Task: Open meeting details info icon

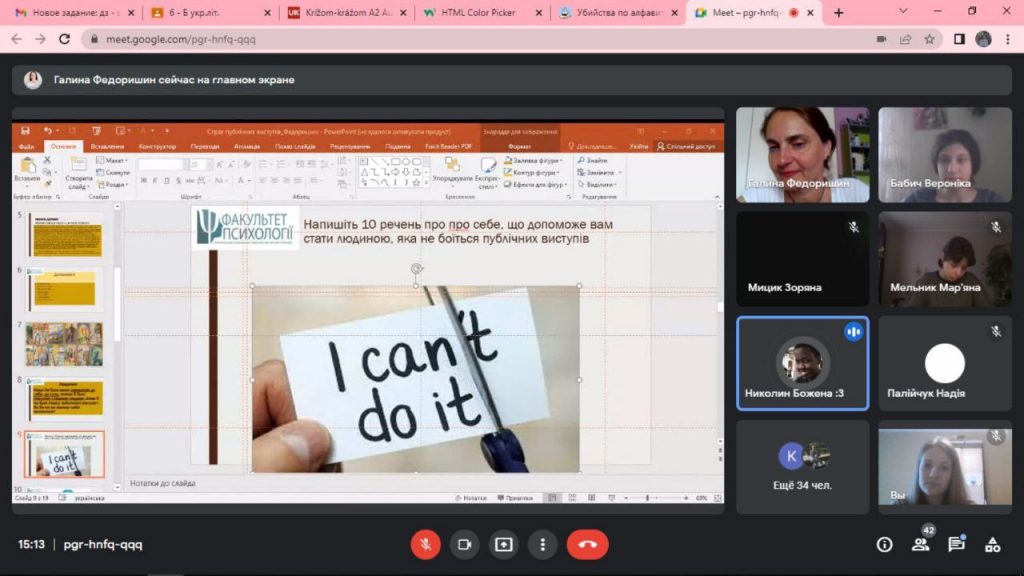Action: 884,544
